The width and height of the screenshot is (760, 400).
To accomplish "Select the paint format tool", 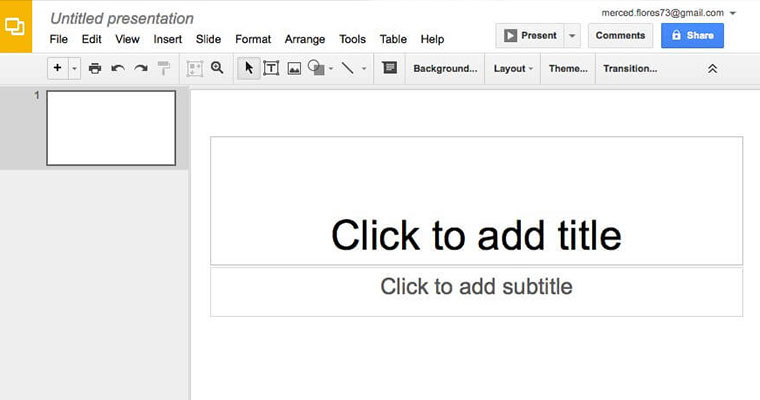I will click(x=164, y=68).
